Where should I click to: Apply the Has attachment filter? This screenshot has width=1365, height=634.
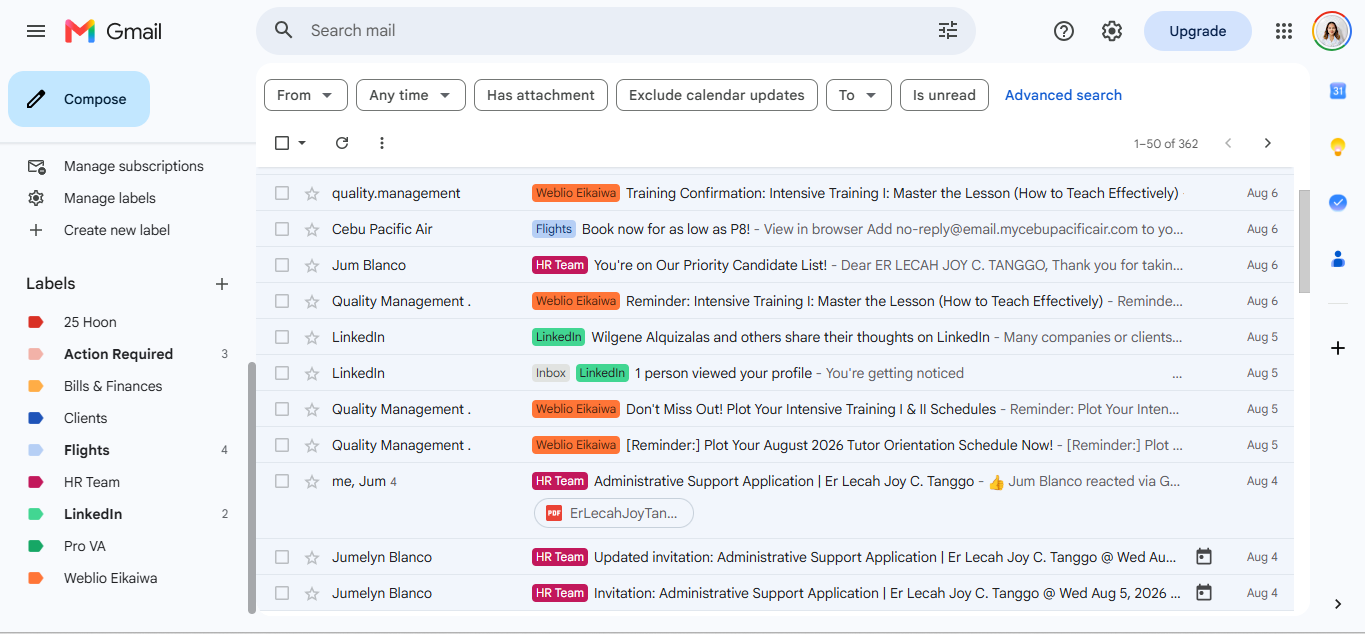pos(541,95)
